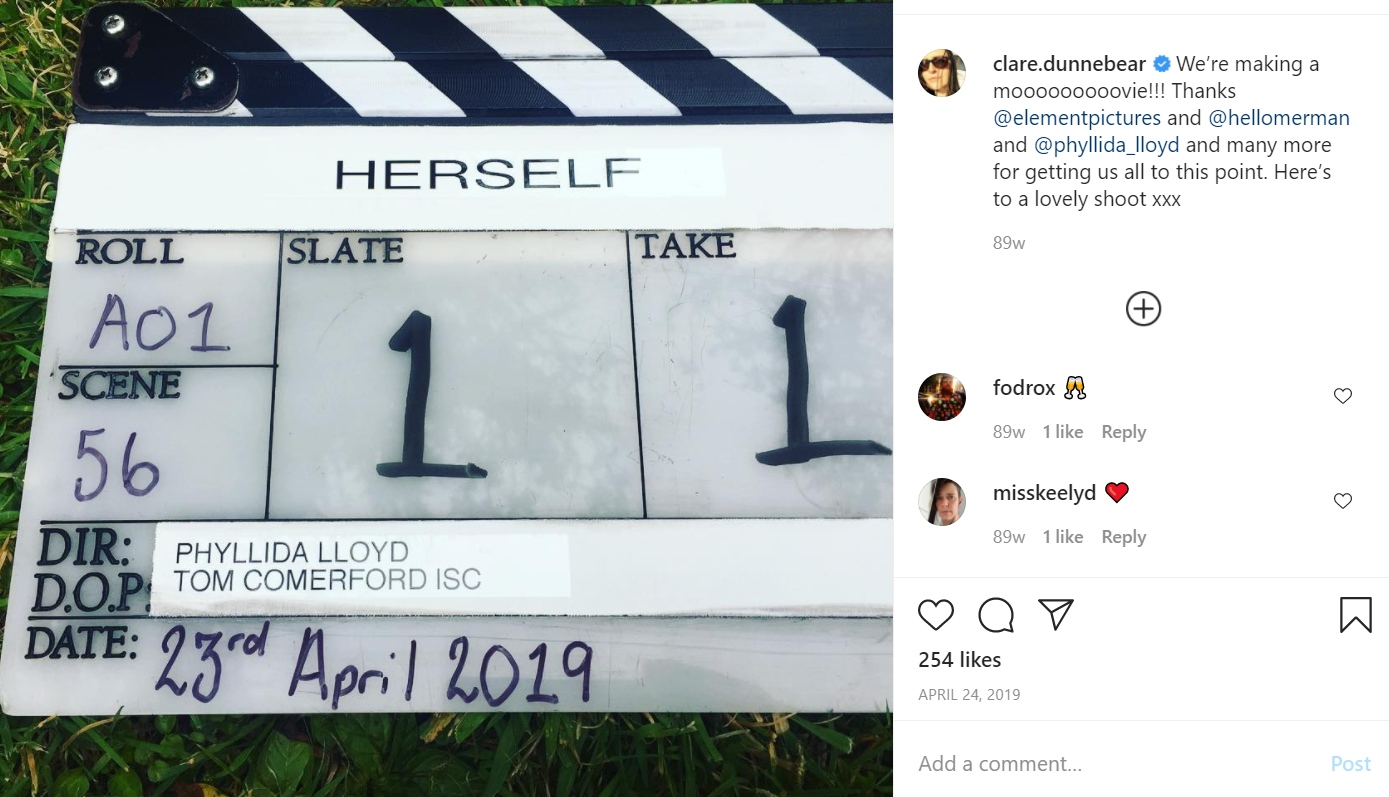Image resolution: width=1389 pixels, height=797 pixels.
Task: Visit the @elementpictures mention
Action: [x=1077, y=118]
